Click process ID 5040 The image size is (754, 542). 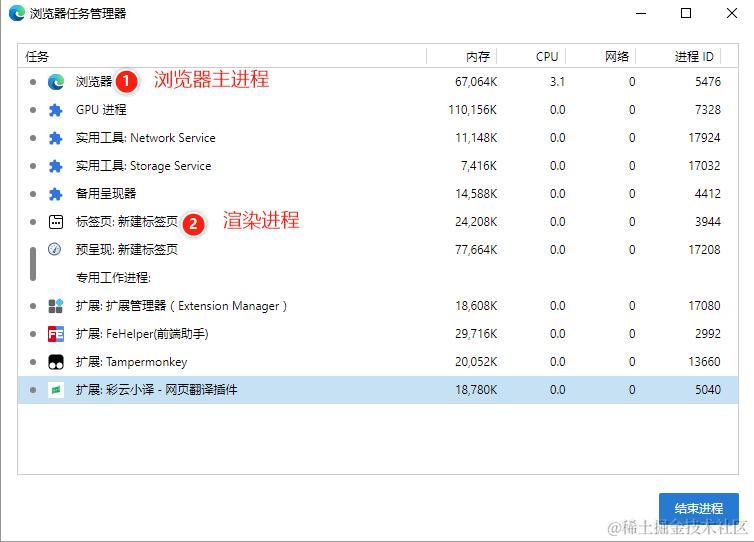708,390
